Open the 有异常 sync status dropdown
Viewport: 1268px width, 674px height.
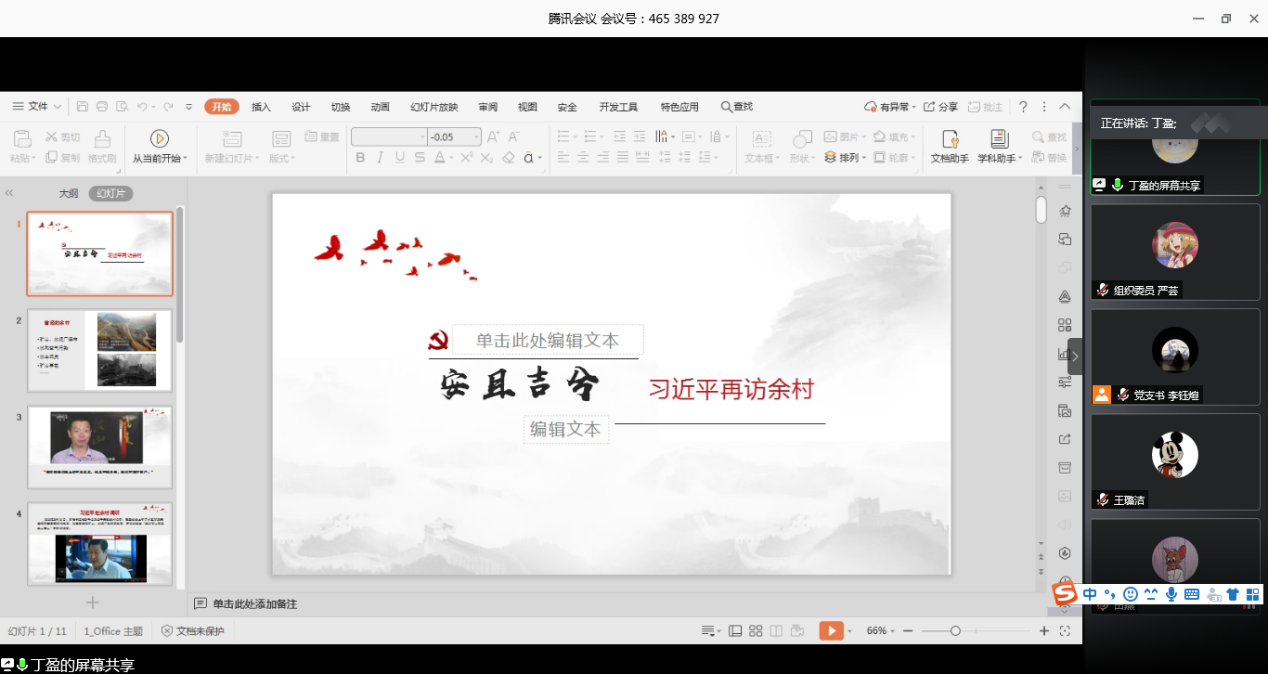coord(888,107)
